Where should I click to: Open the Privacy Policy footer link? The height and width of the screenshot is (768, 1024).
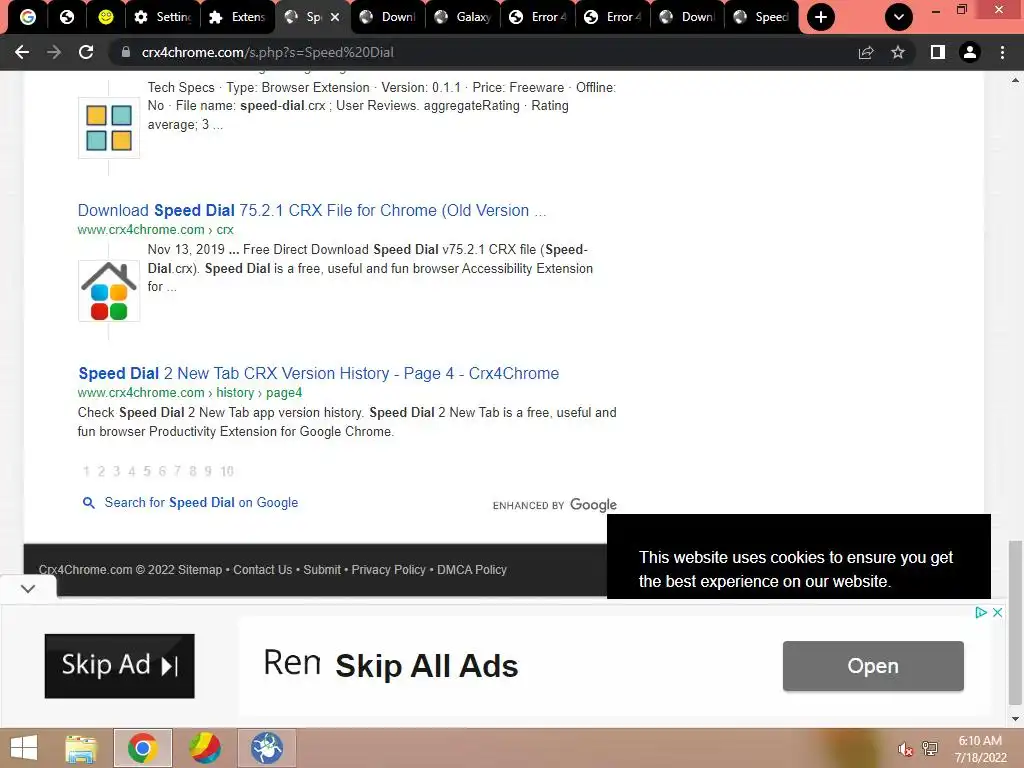point(389,569)
